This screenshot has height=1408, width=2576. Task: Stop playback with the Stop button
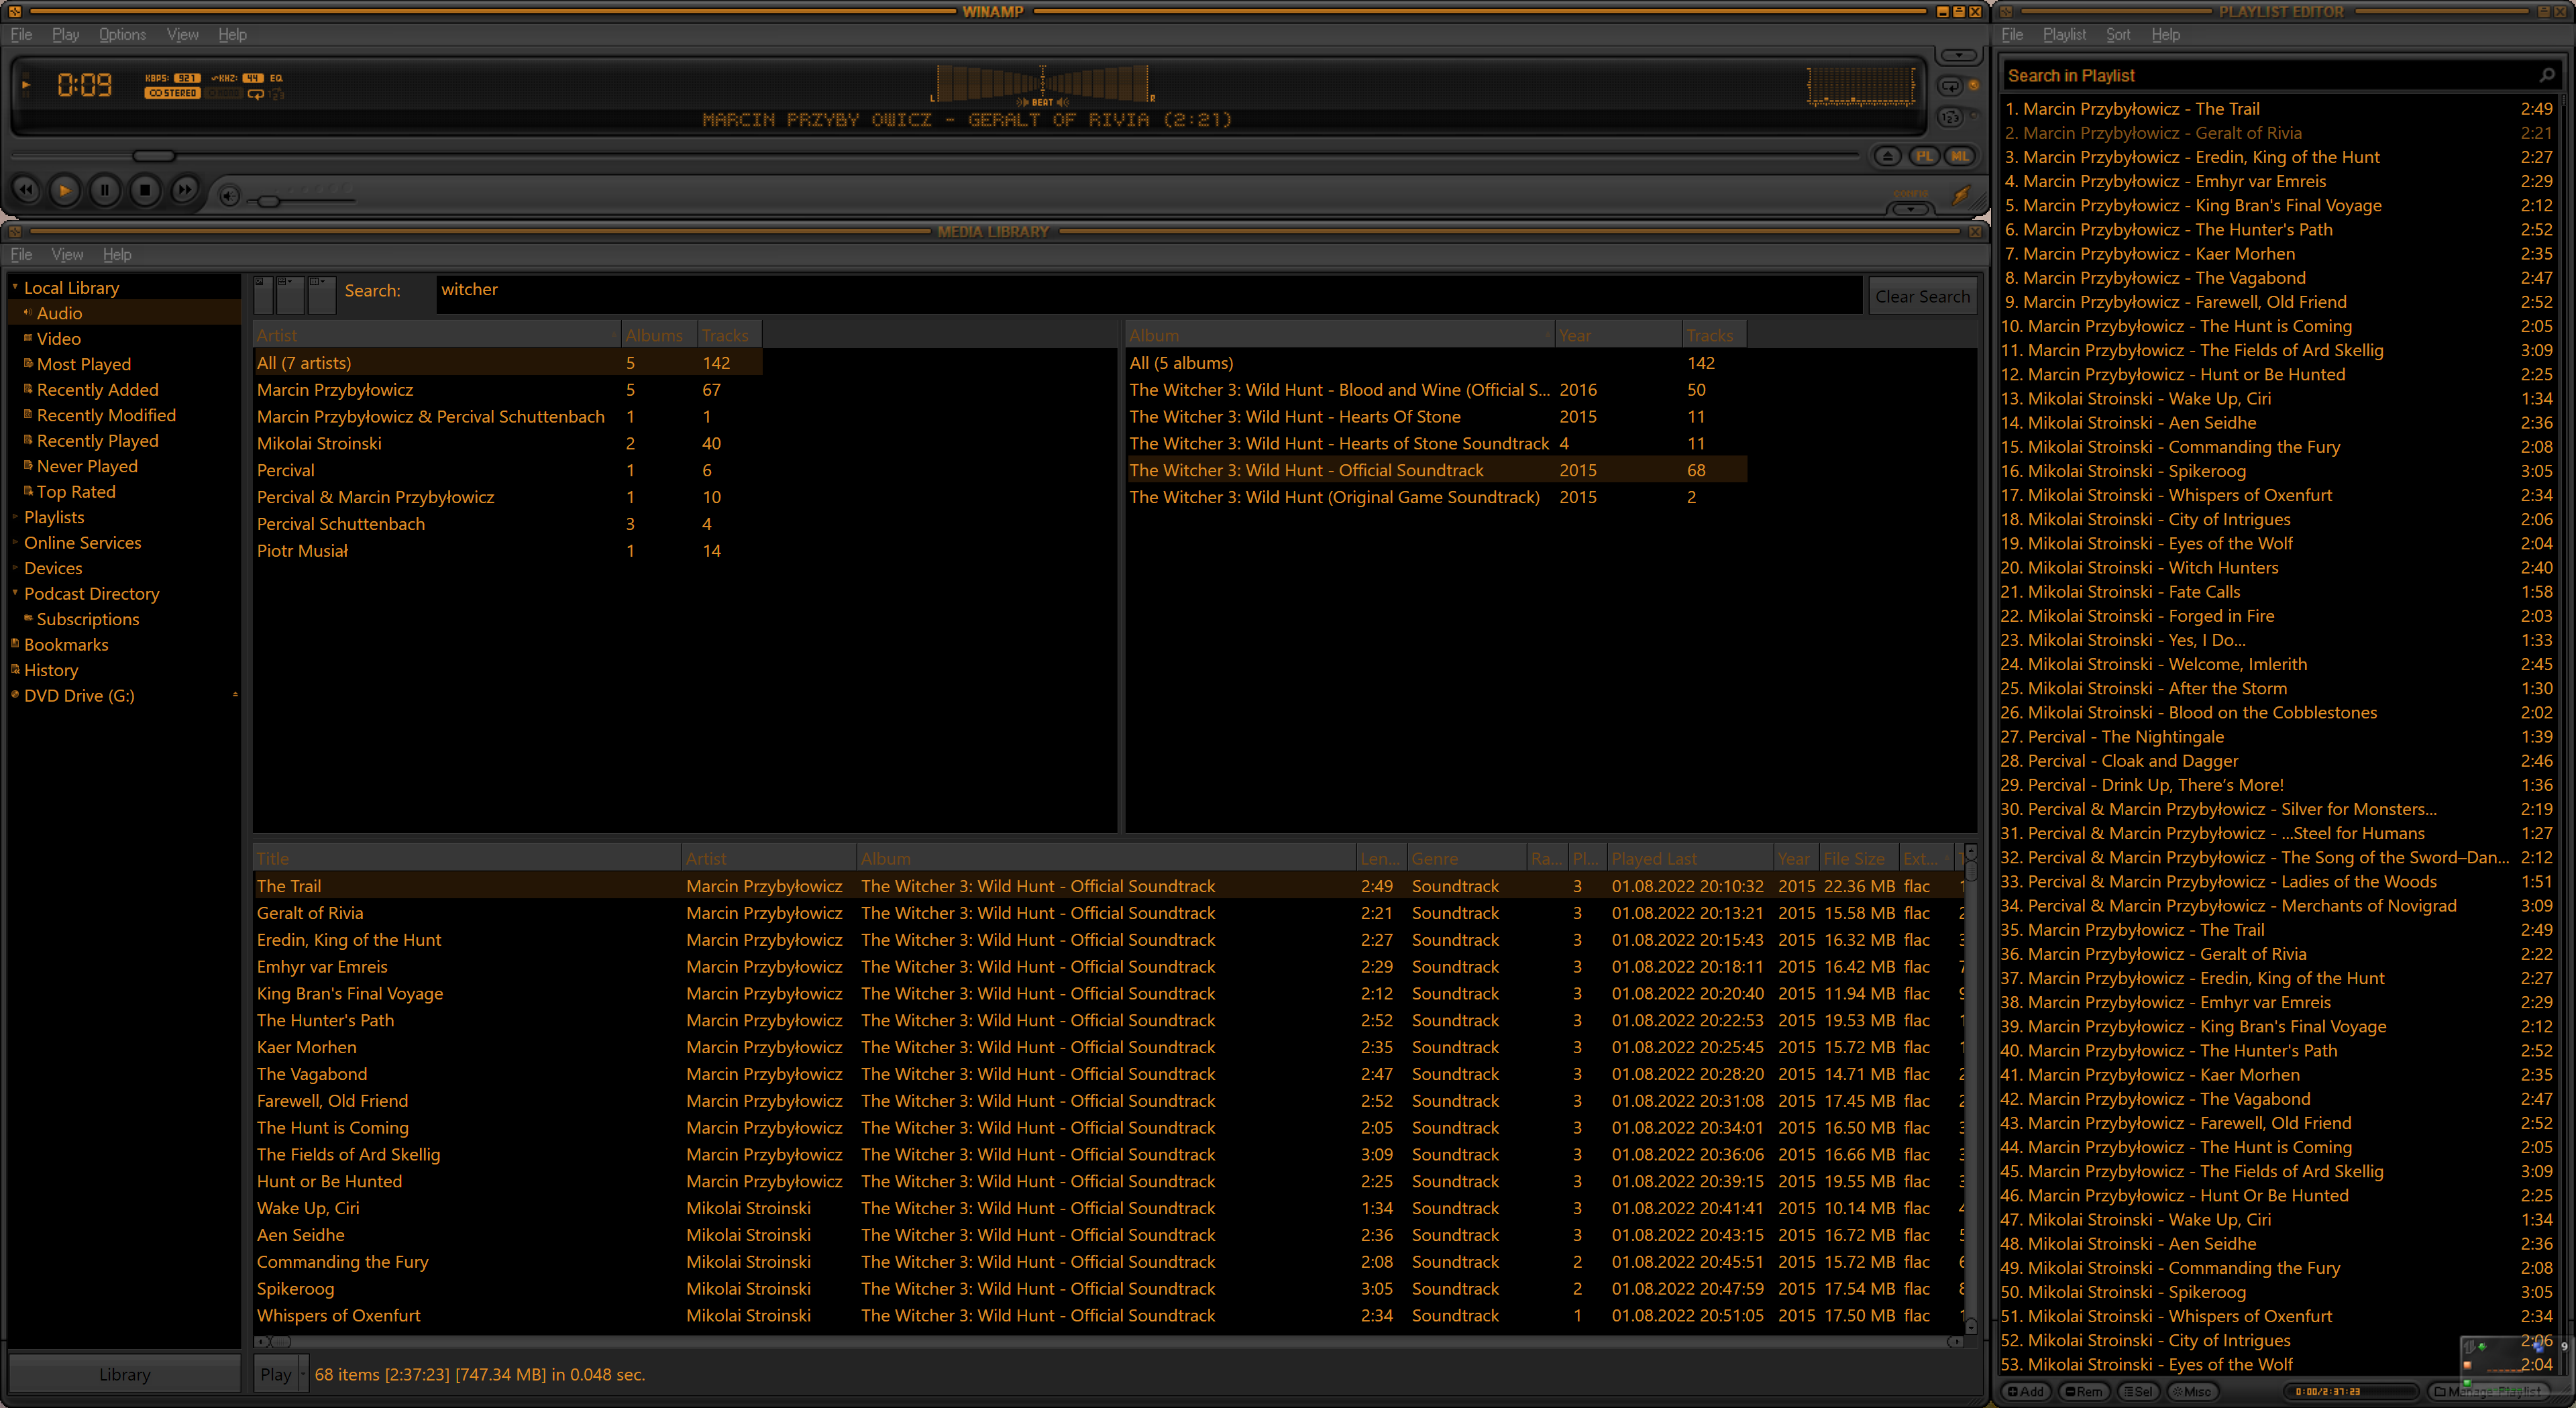(145, 190)
